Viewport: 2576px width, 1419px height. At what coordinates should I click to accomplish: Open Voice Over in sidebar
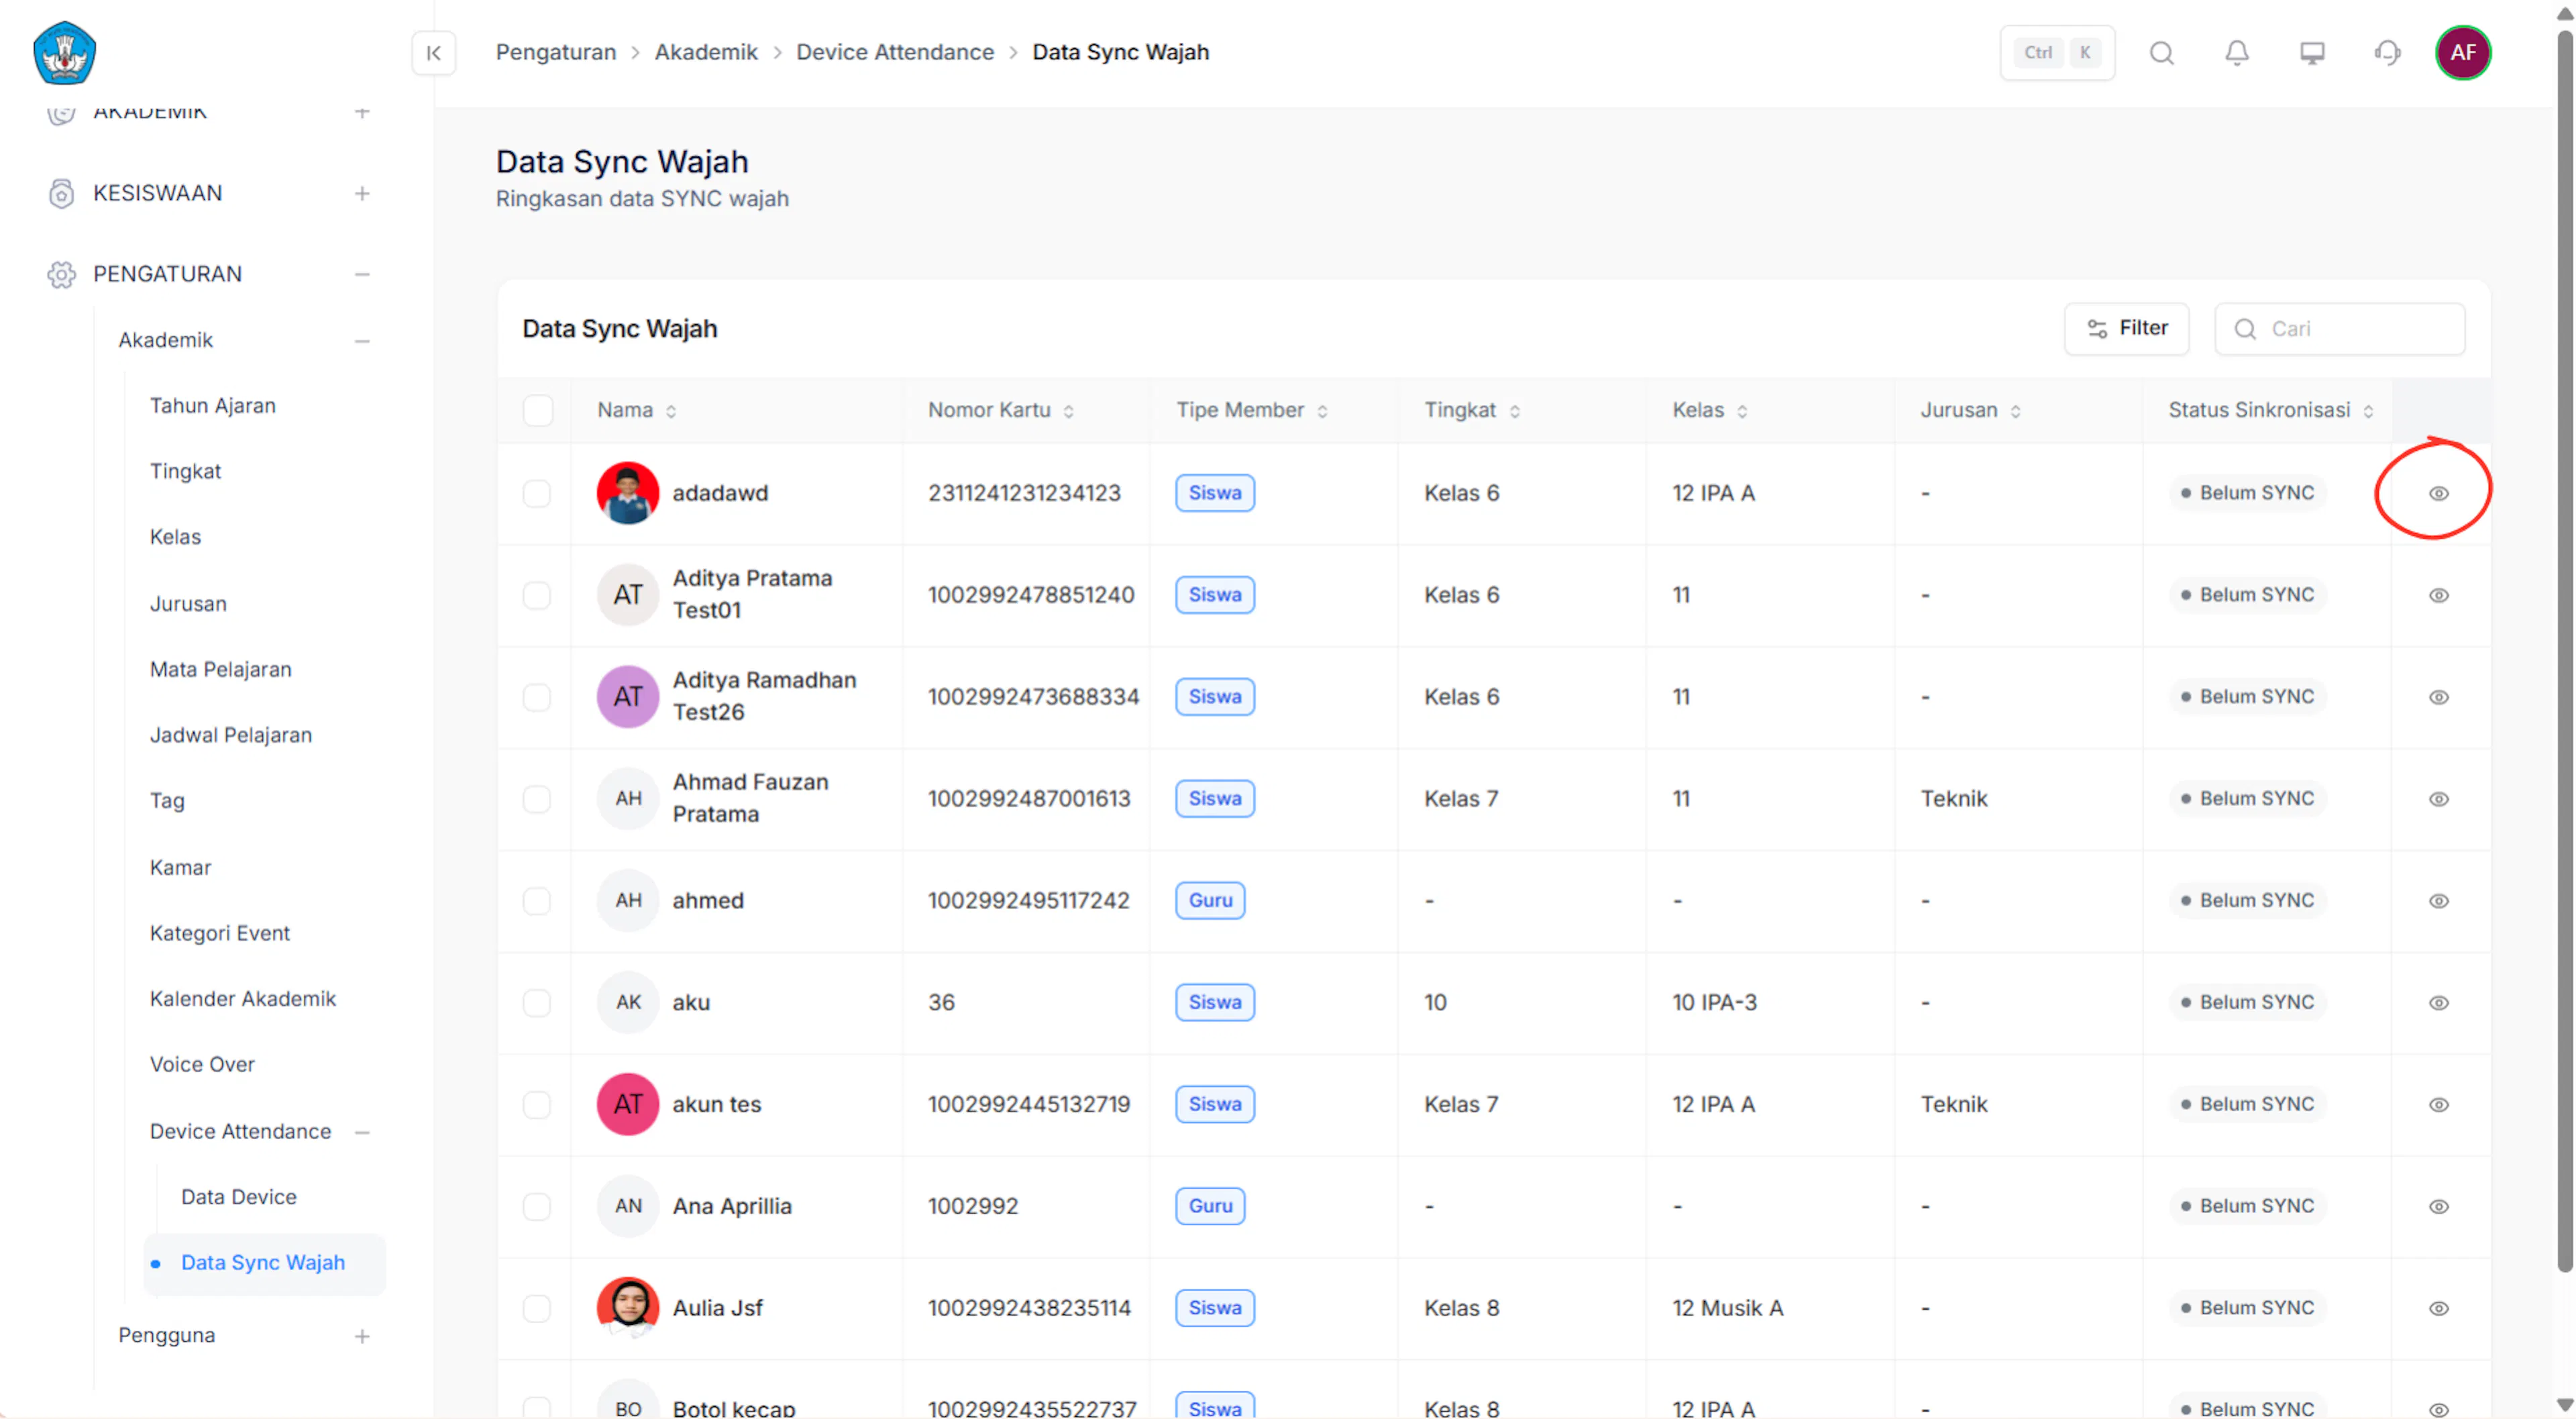click(201, 1066)
